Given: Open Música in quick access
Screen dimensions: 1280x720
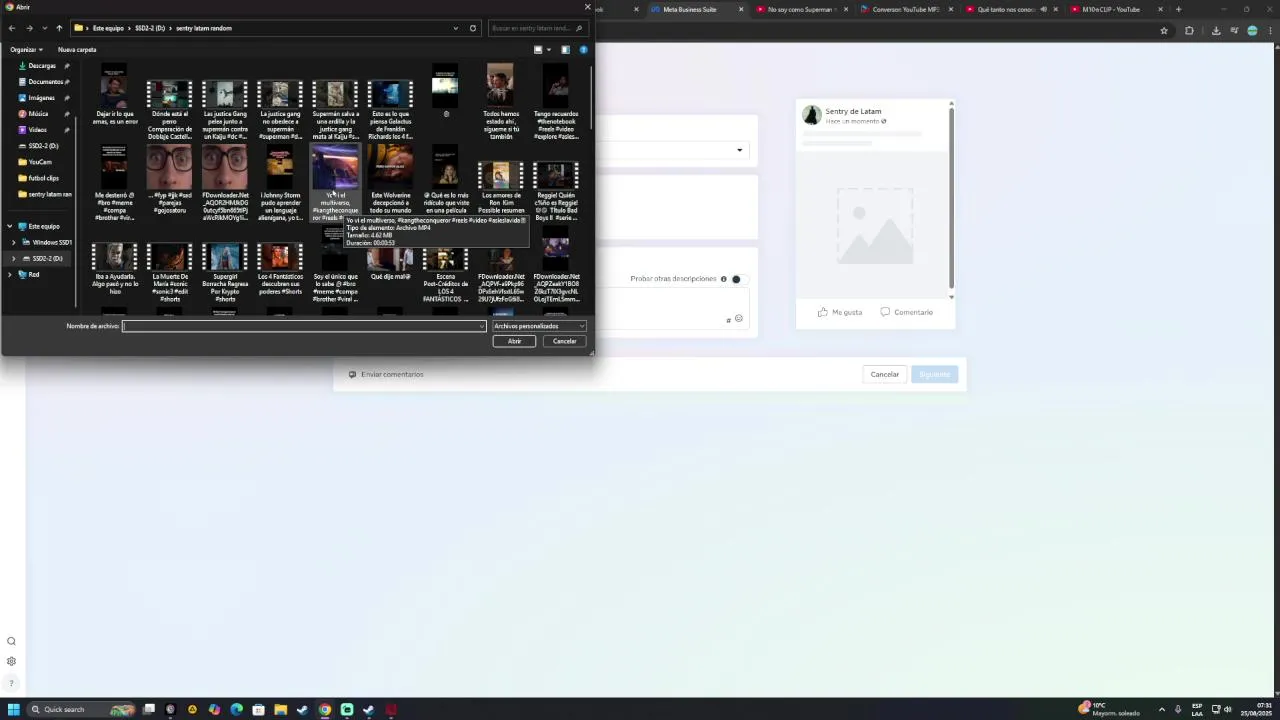Looking at the screenshot, I should (x=38, y=114).
